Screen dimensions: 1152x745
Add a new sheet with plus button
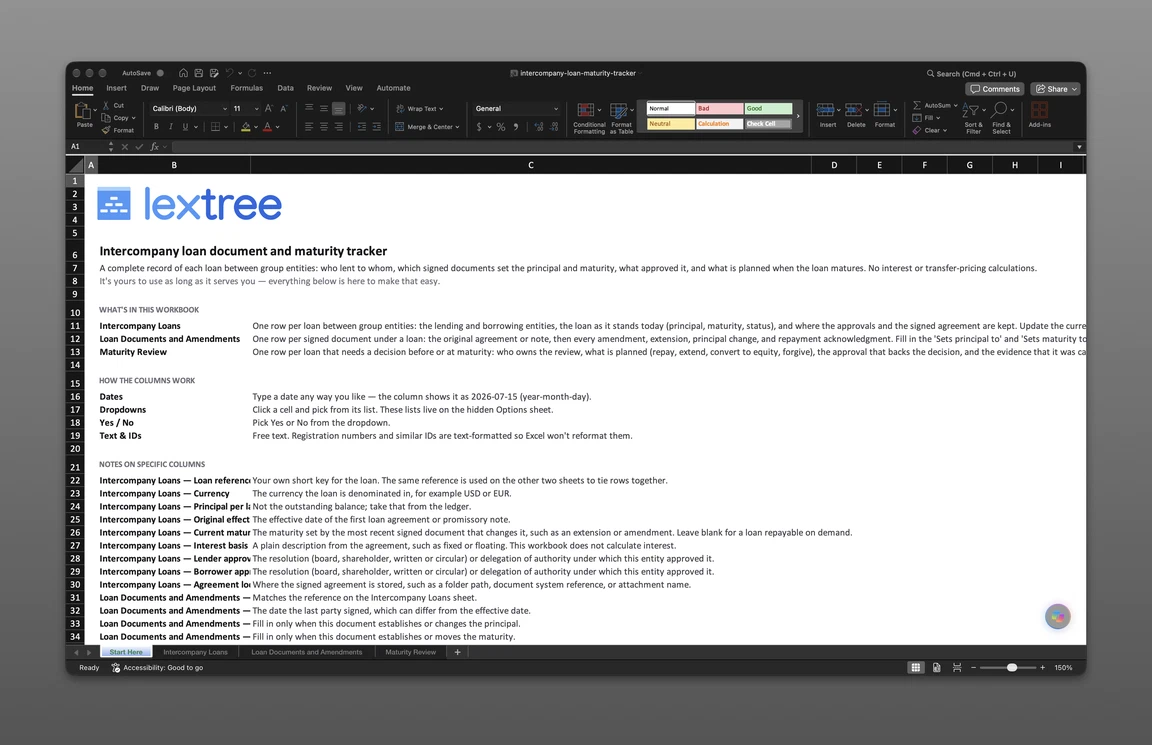(457, 652)
